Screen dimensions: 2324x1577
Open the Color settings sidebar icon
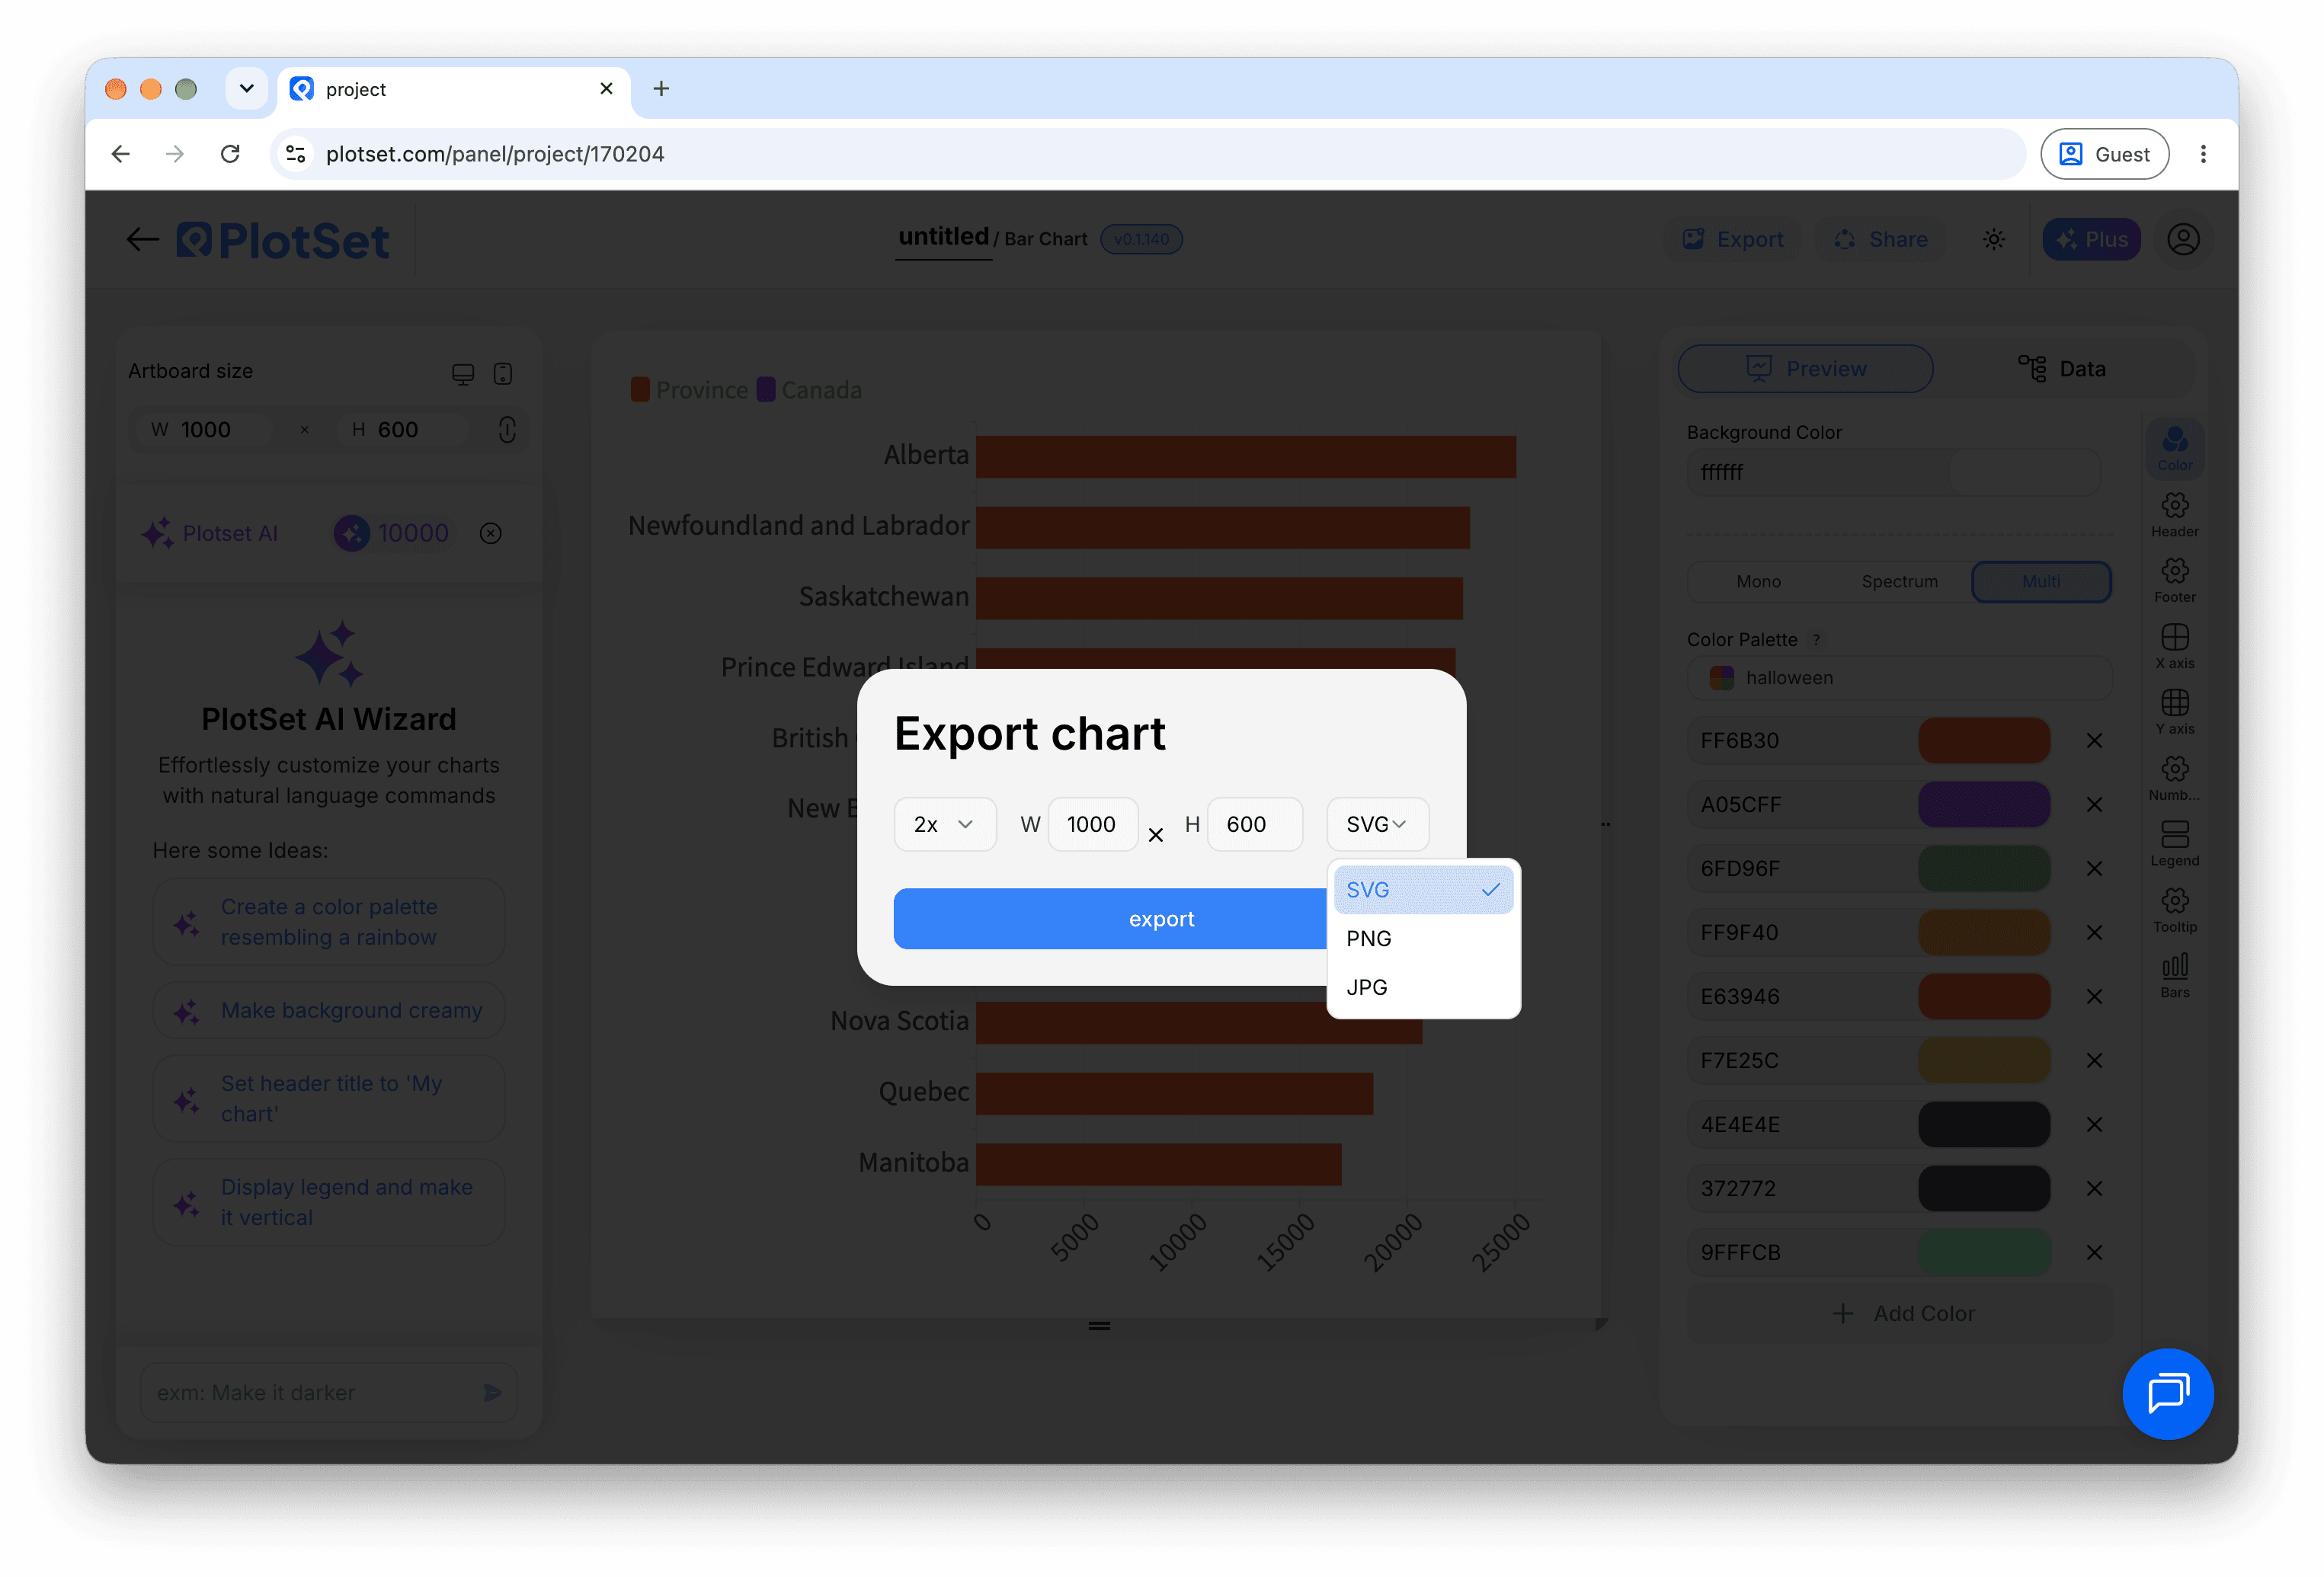click(x=2174, y=448)
